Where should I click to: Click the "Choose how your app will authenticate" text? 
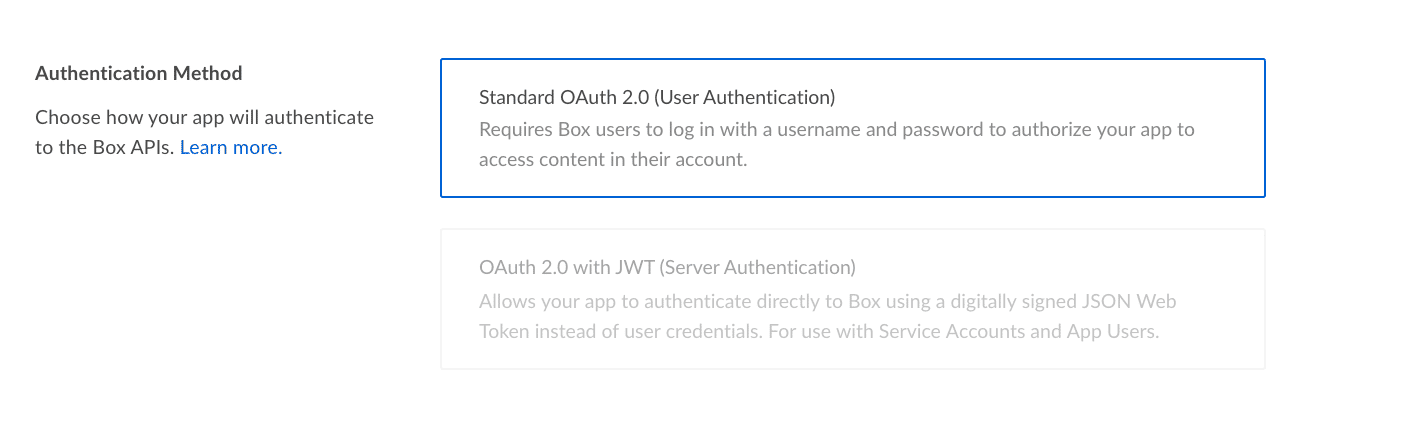(x=204, y=117)
